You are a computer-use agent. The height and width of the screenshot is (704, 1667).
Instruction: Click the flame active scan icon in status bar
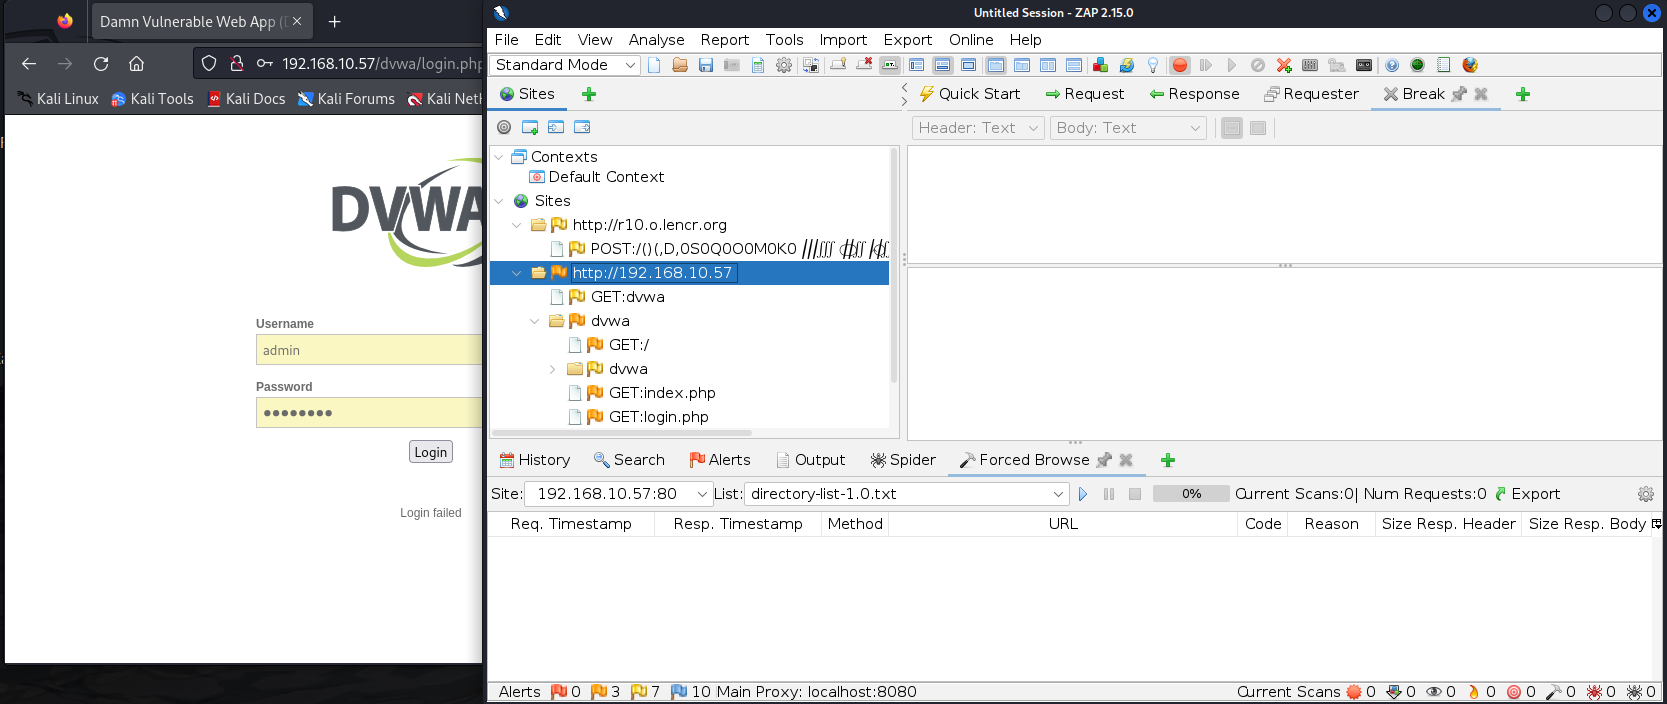(1474, 692)
